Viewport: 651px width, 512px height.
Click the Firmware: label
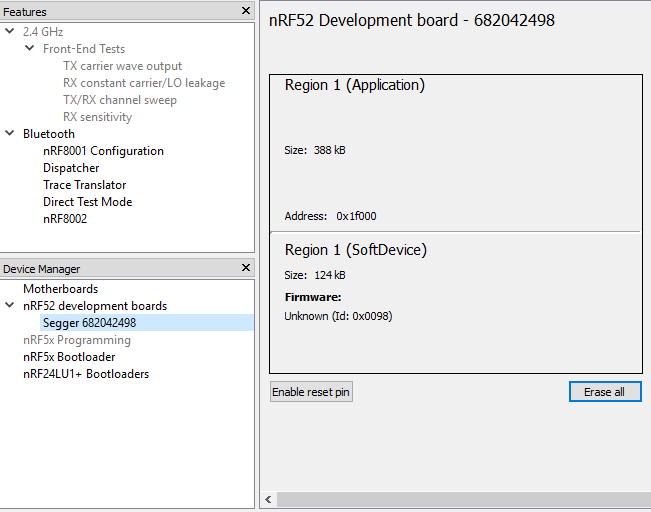[313, 297]
